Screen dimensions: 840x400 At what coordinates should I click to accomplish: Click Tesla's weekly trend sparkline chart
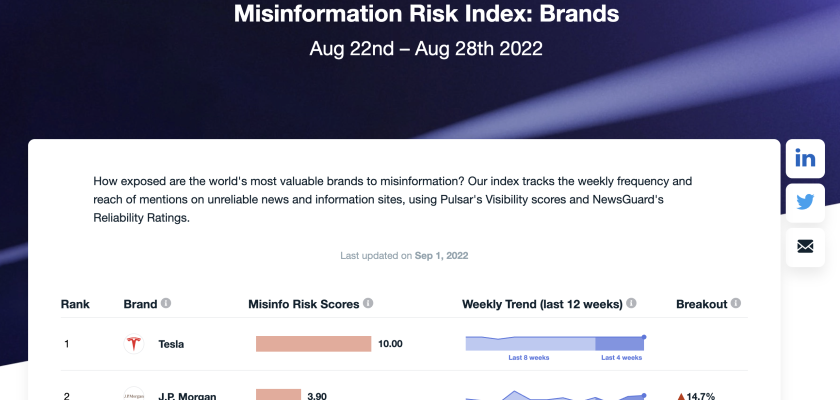click(x=555, y=343)
